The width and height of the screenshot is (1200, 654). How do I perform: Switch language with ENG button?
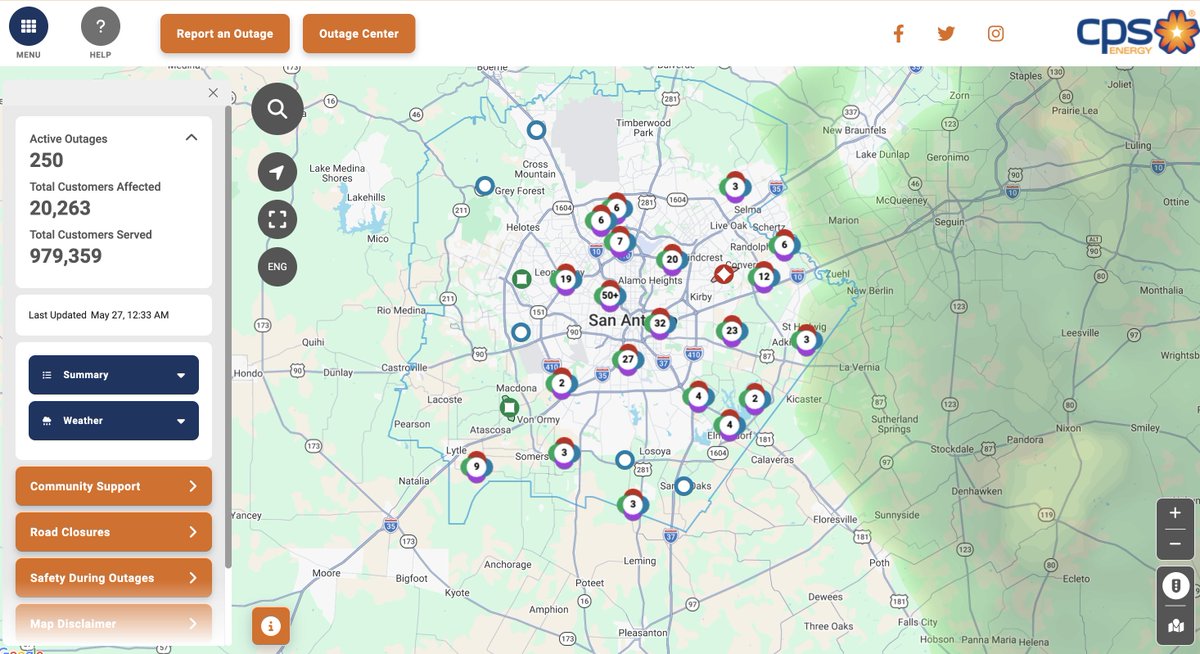[x=277, y=266]
